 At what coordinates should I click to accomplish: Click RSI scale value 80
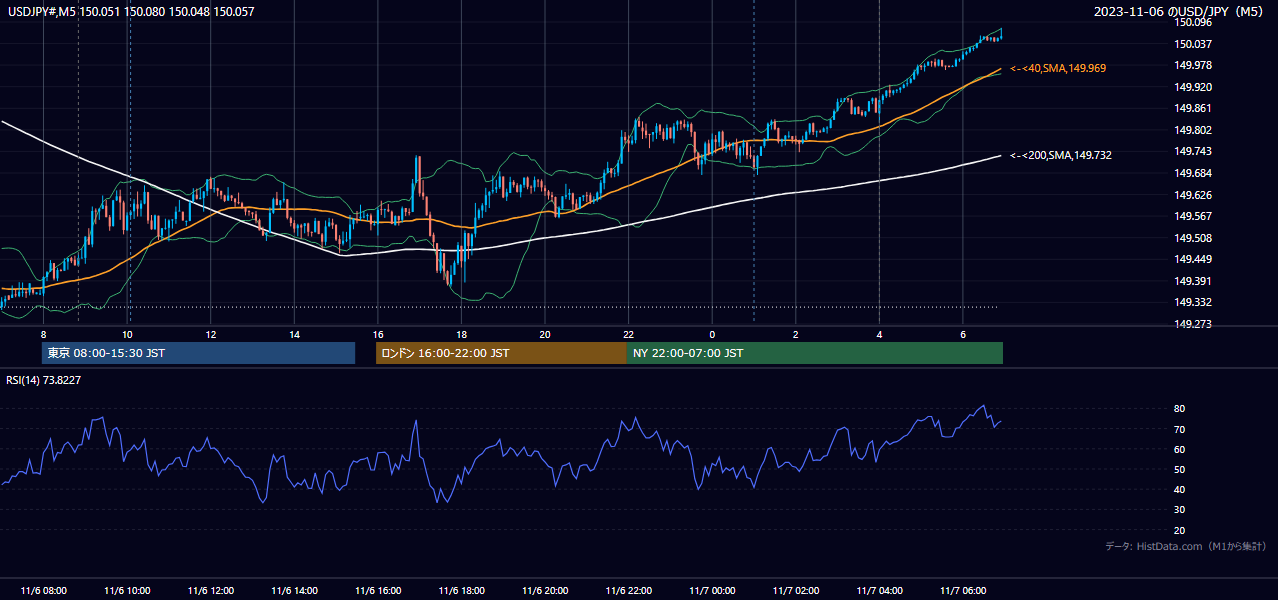coord(1180,409)
